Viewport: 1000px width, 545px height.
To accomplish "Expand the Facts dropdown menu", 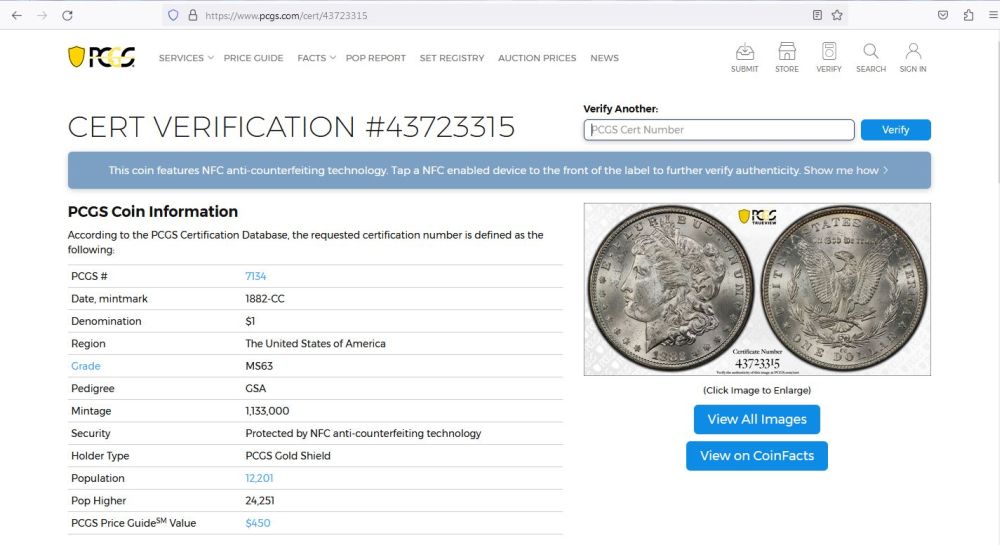I will [316, 58].
